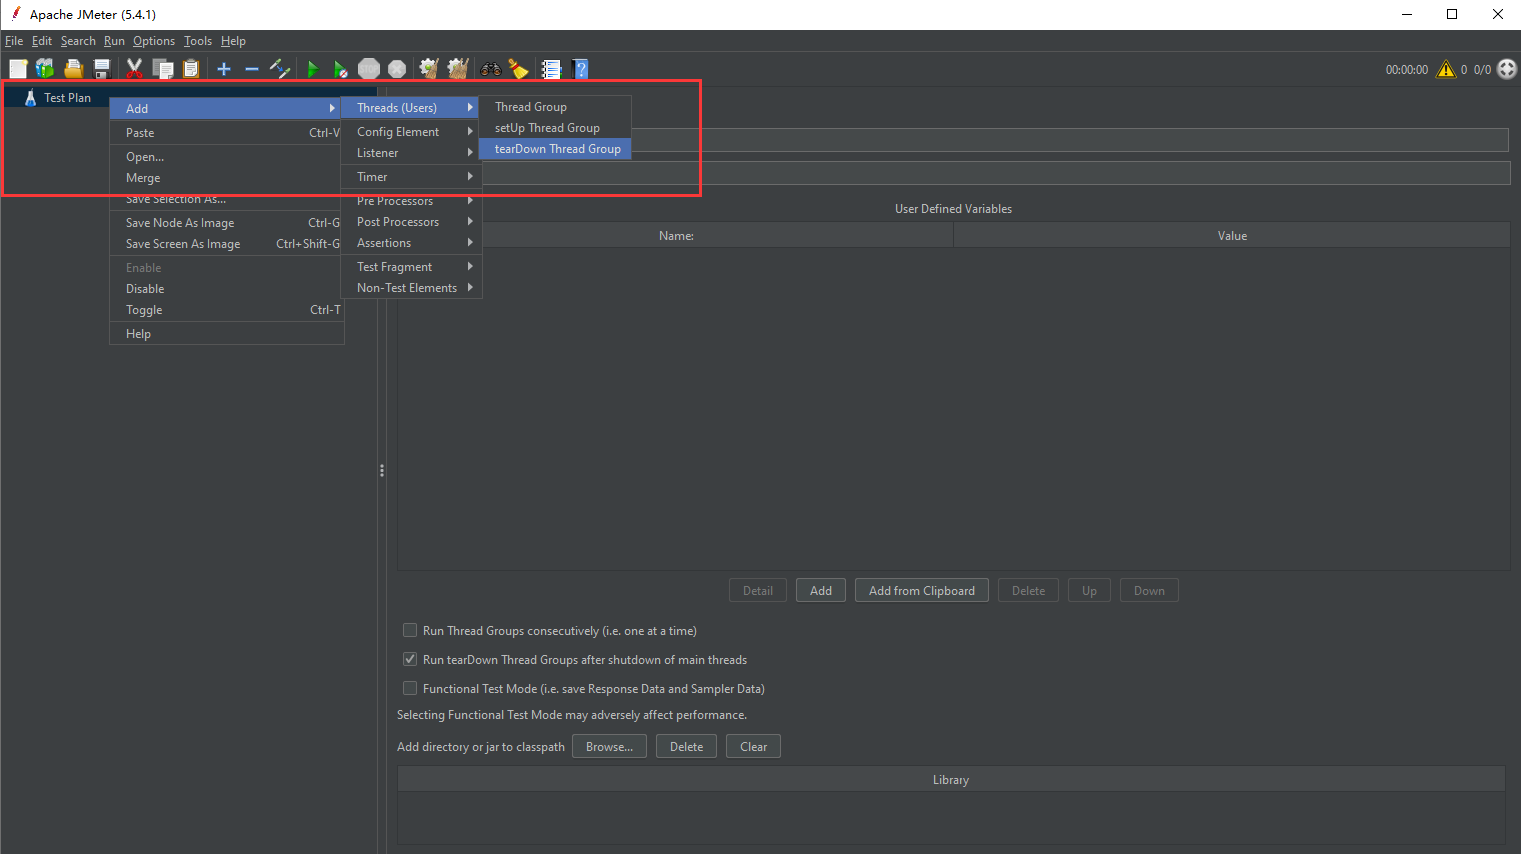The width and height of the screenshot is (1521, 854).
Task: Uncheck Run tearDown Thread Groups after shutdown
Action: (x=410, y=659)
